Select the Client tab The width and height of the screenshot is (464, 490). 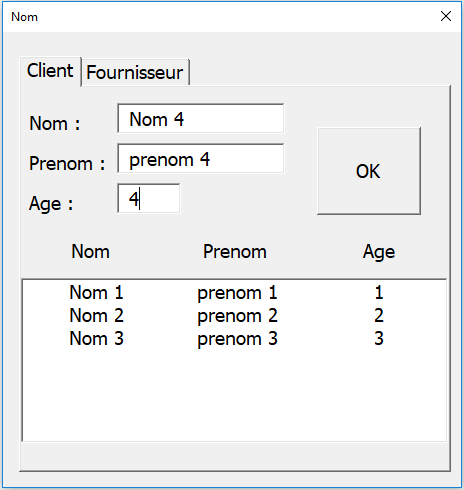[x=50, y=71]
